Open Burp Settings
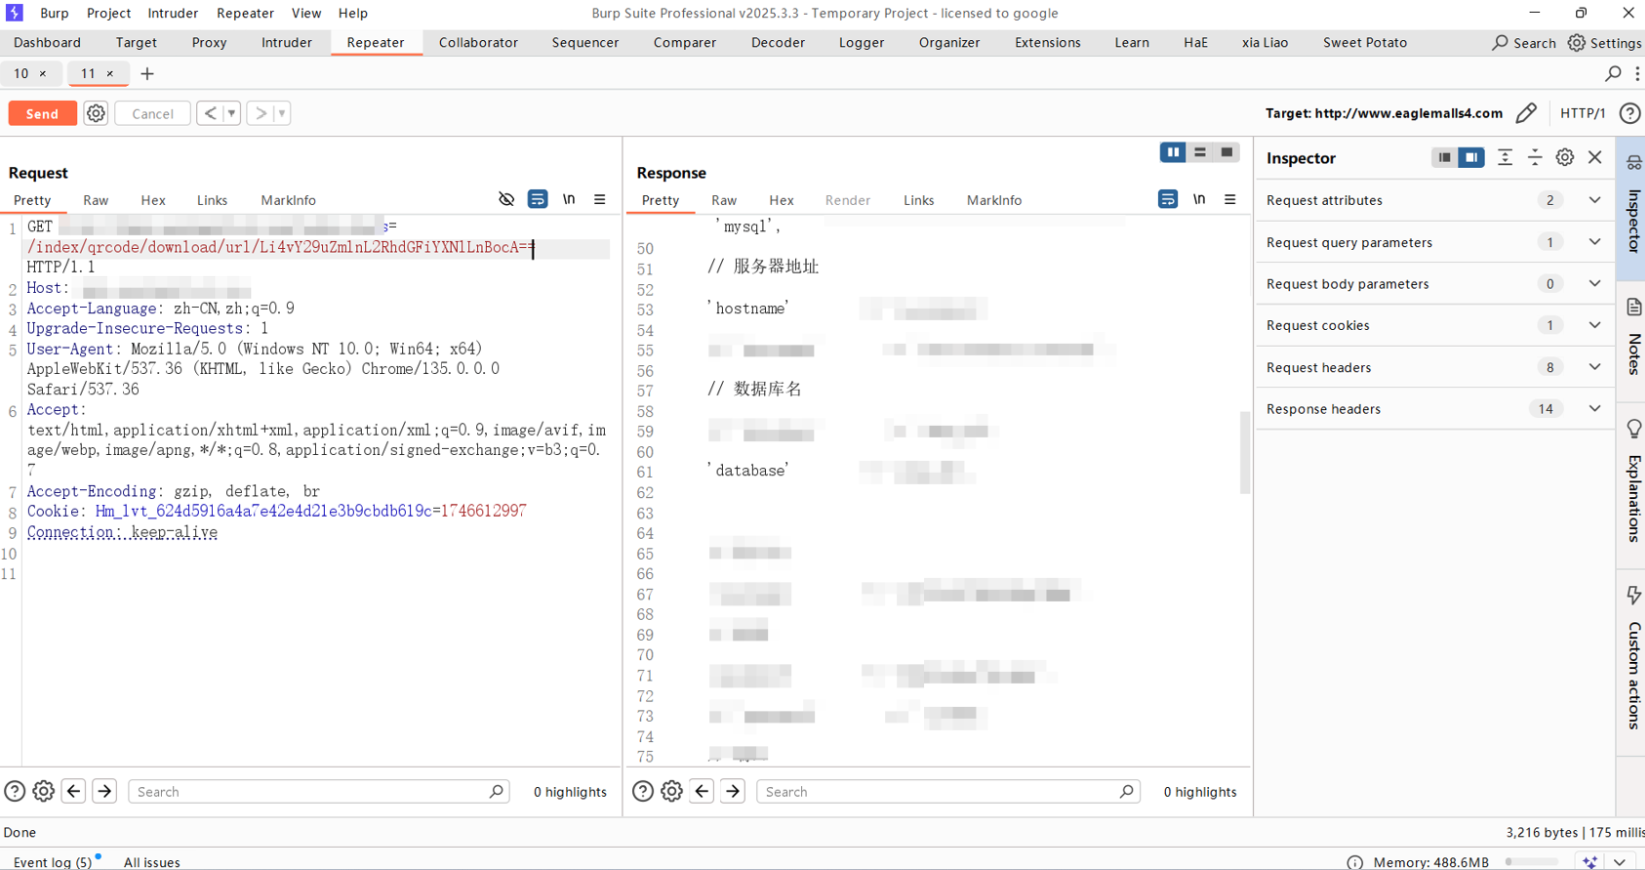The image size is (1645, 870). (x=1604, y=43)
